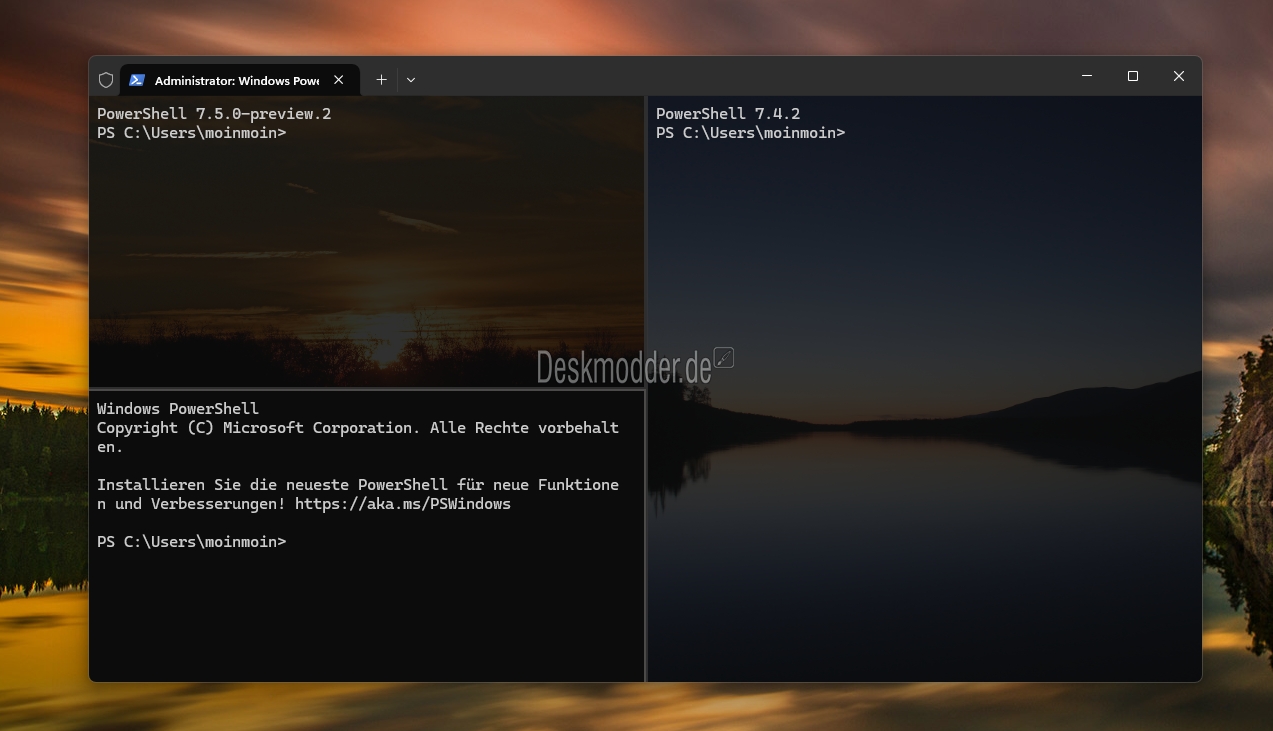Click the PowerShell 7.5.0-preview.2 header text

214,114
